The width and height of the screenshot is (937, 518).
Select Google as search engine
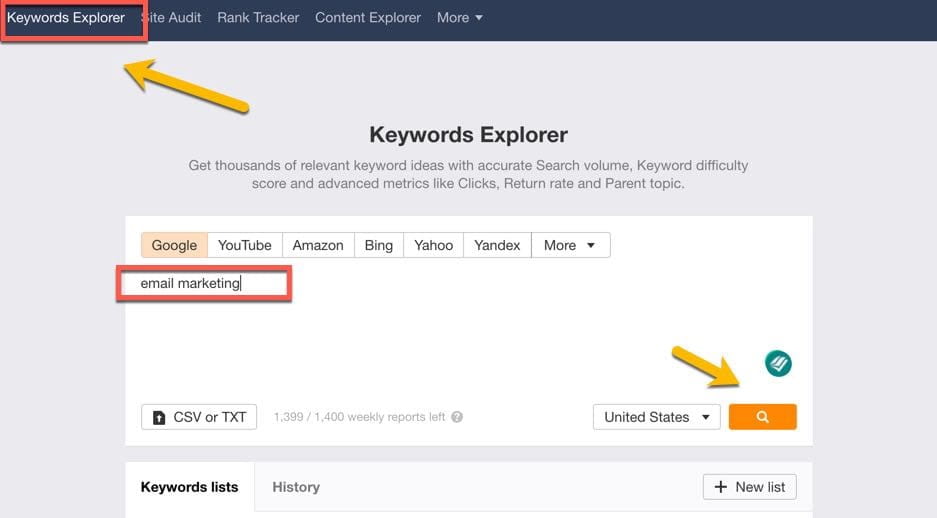tap(174, 245)
